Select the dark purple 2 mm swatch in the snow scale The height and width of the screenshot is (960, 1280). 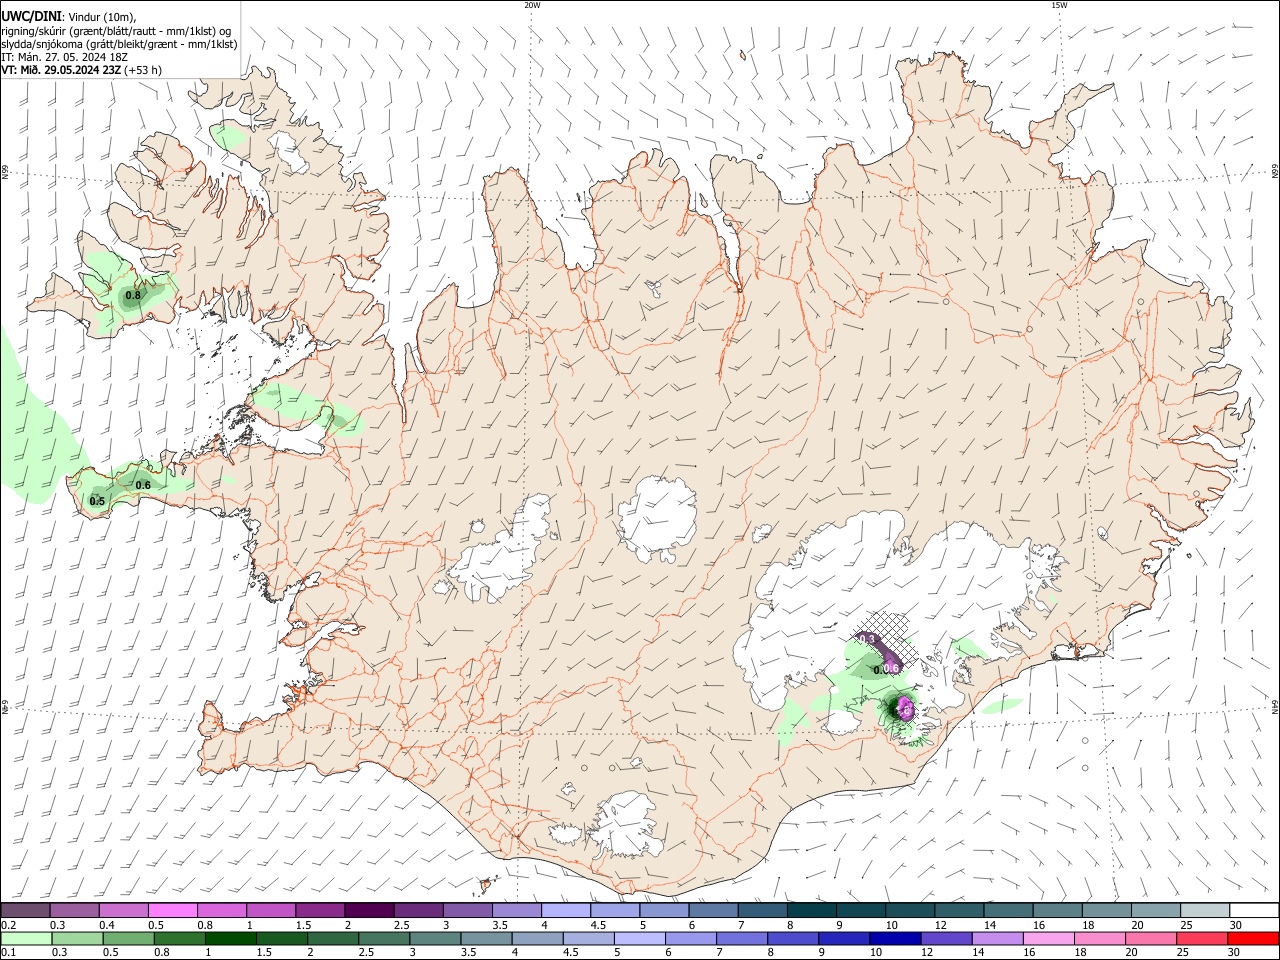(369, 910)
